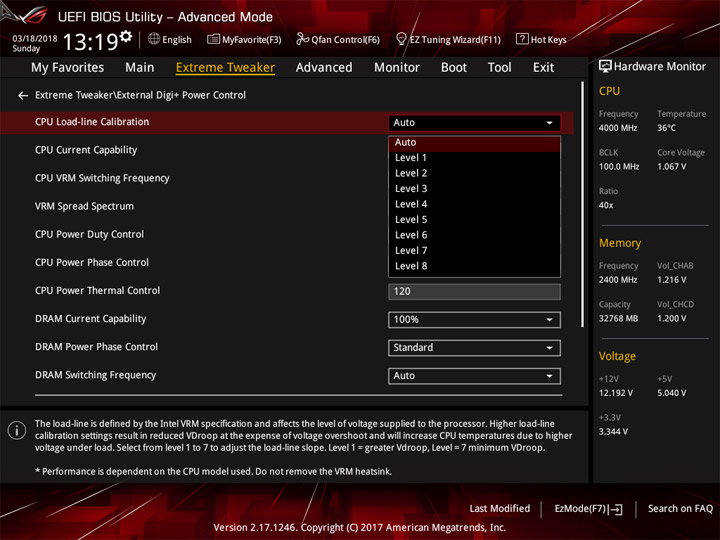Image resolution: width=720 pixels, height=540 pixels.
Task: Click the settings list scrollbar
Action: 583,204
